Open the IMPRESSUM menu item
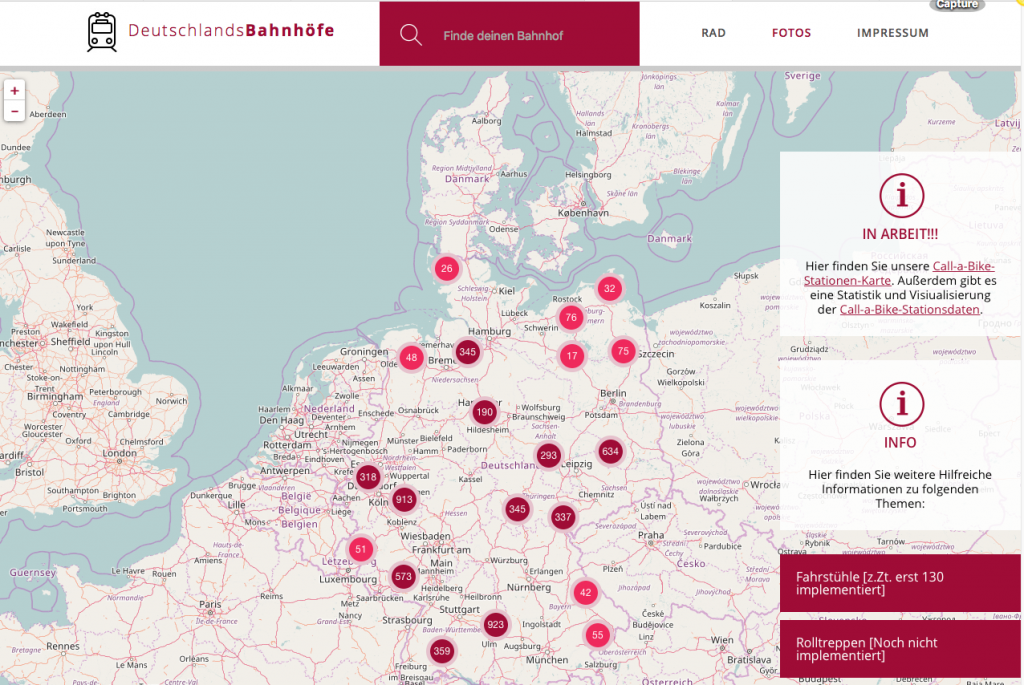This screenshot has width=1024, height=685. (x=892, y=33)
